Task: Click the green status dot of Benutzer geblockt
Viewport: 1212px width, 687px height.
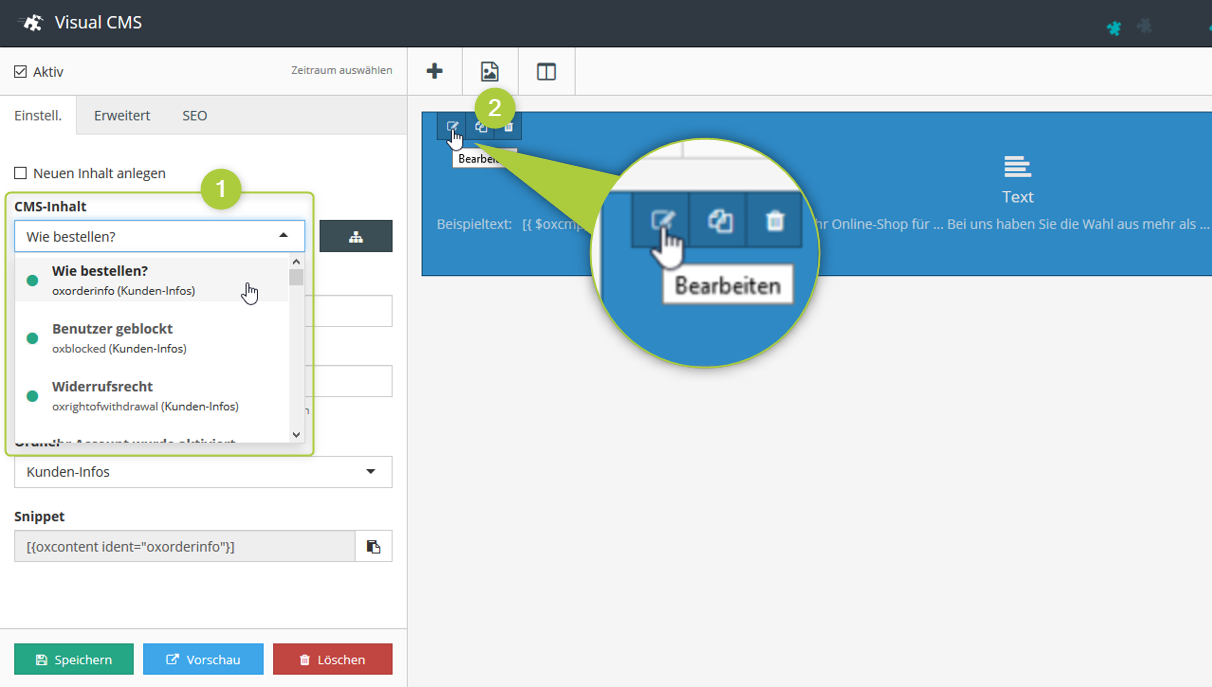Action: tap(32, 339)
